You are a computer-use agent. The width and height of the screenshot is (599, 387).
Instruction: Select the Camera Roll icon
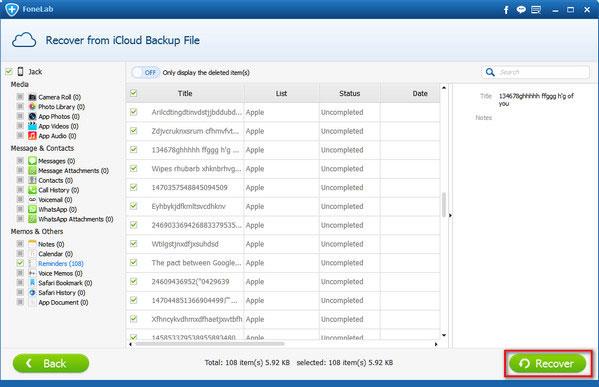32,97
